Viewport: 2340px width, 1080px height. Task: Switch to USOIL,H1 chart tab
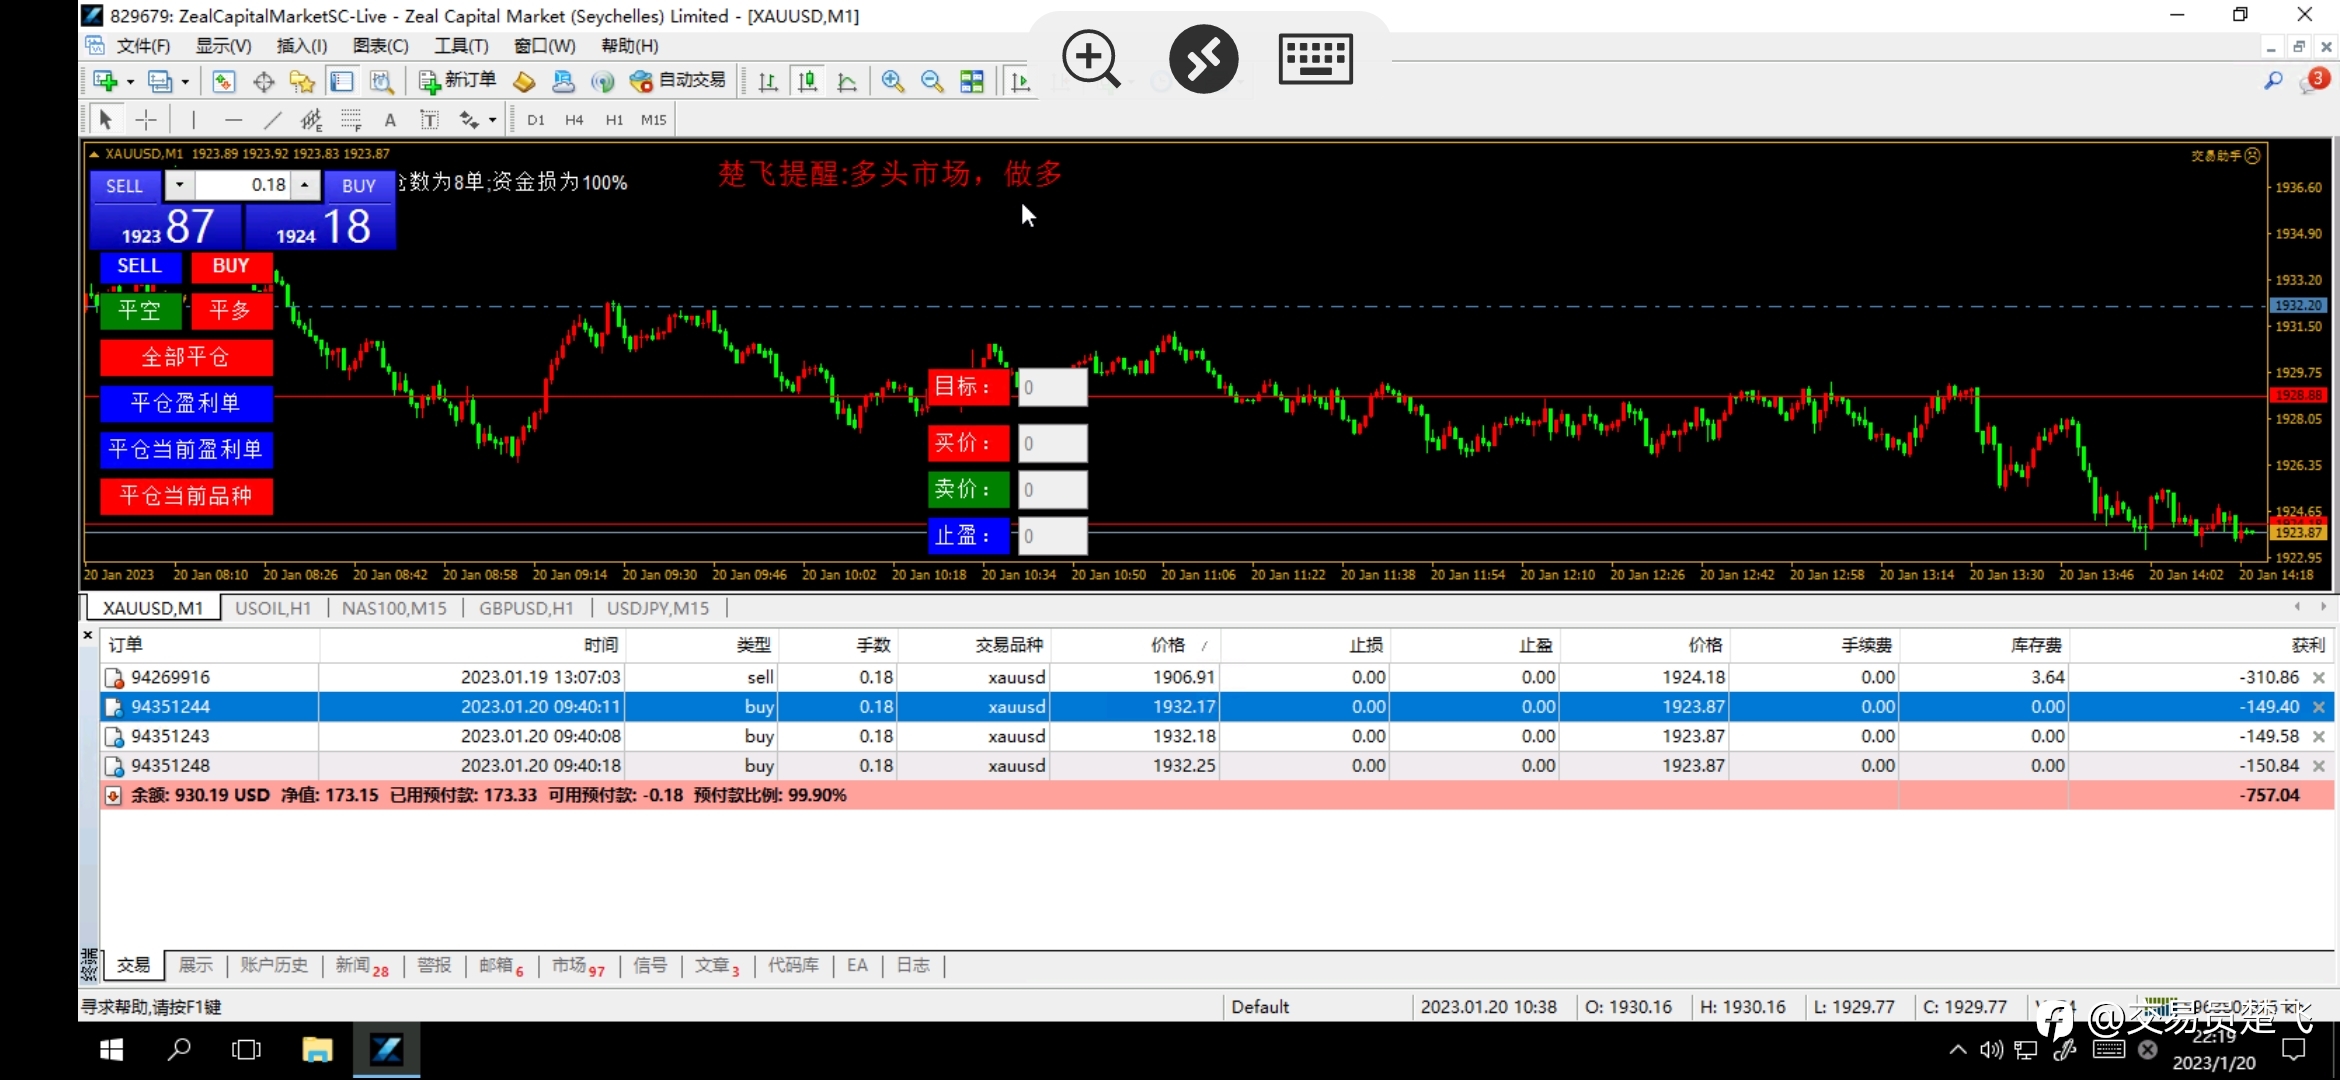tap(273, 608)
